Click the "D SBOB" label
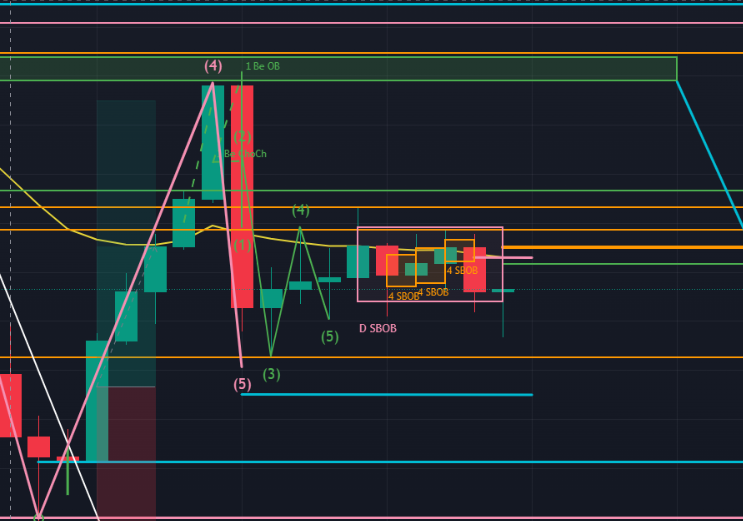Viewport: 743px width, 521px height. coord(376,328)
